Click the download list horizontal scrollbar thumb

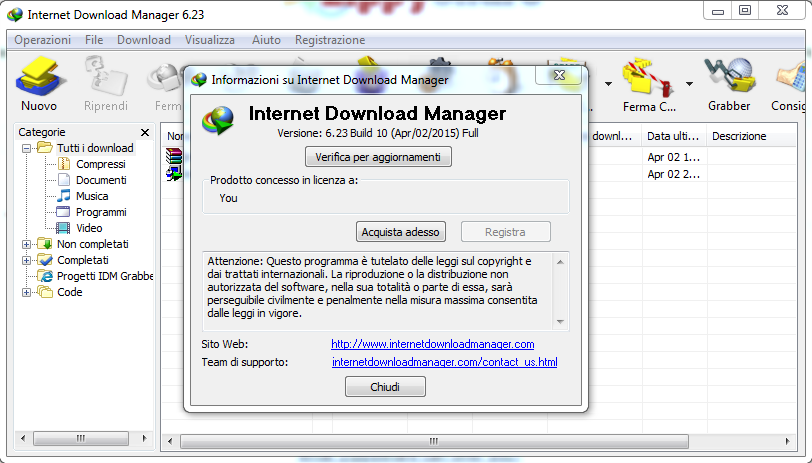pyautogui.click(x=434, y=441)
